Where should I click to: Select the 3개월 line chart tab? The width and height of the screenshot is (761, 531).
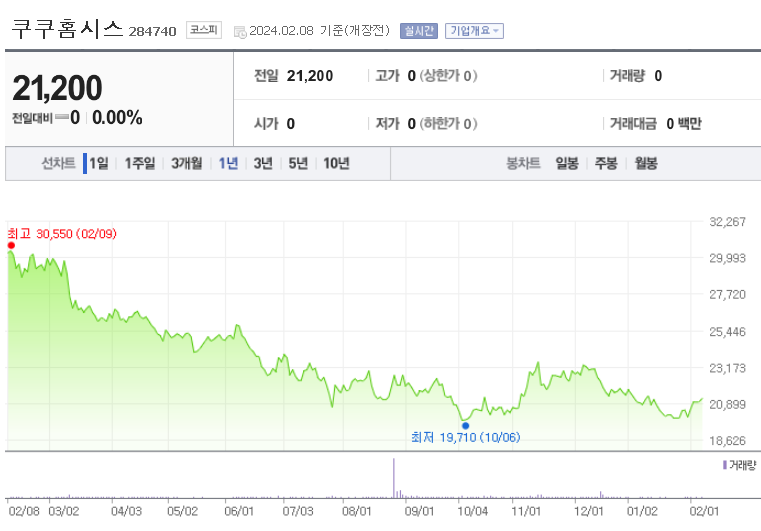(186, 163)
